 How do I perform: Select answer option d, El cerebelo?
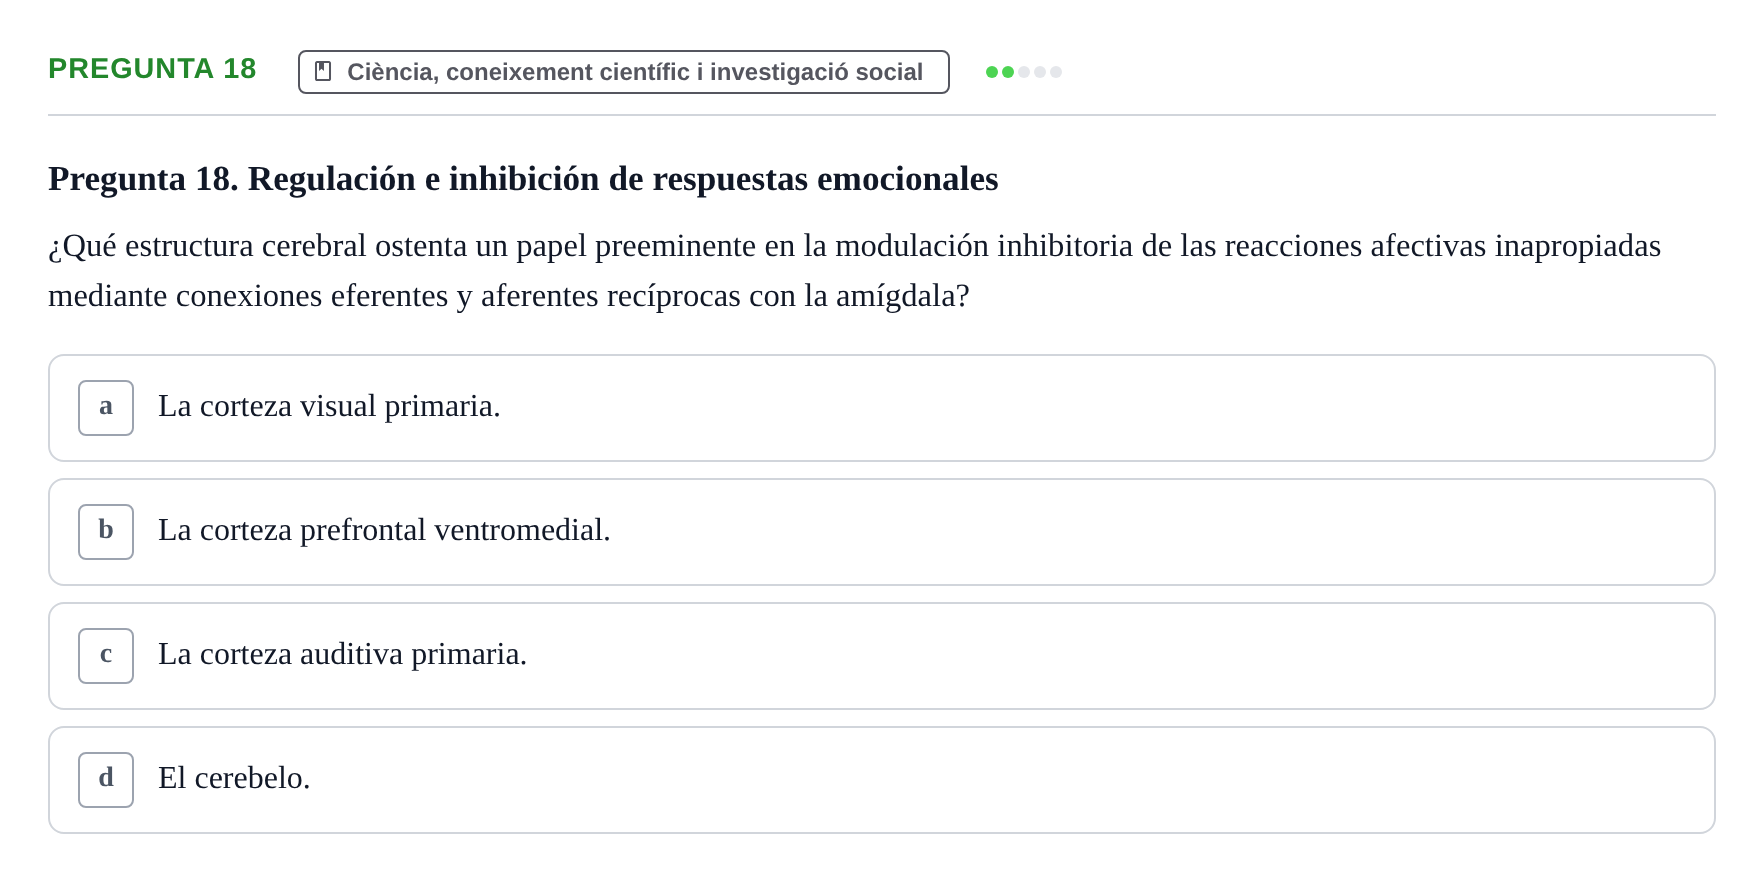point(881,780)
